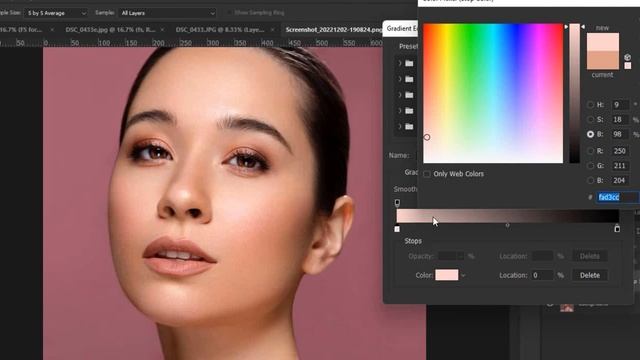Click the gradient preview bar
This screenshot has height=360, width=640.
tap(508, 216)
